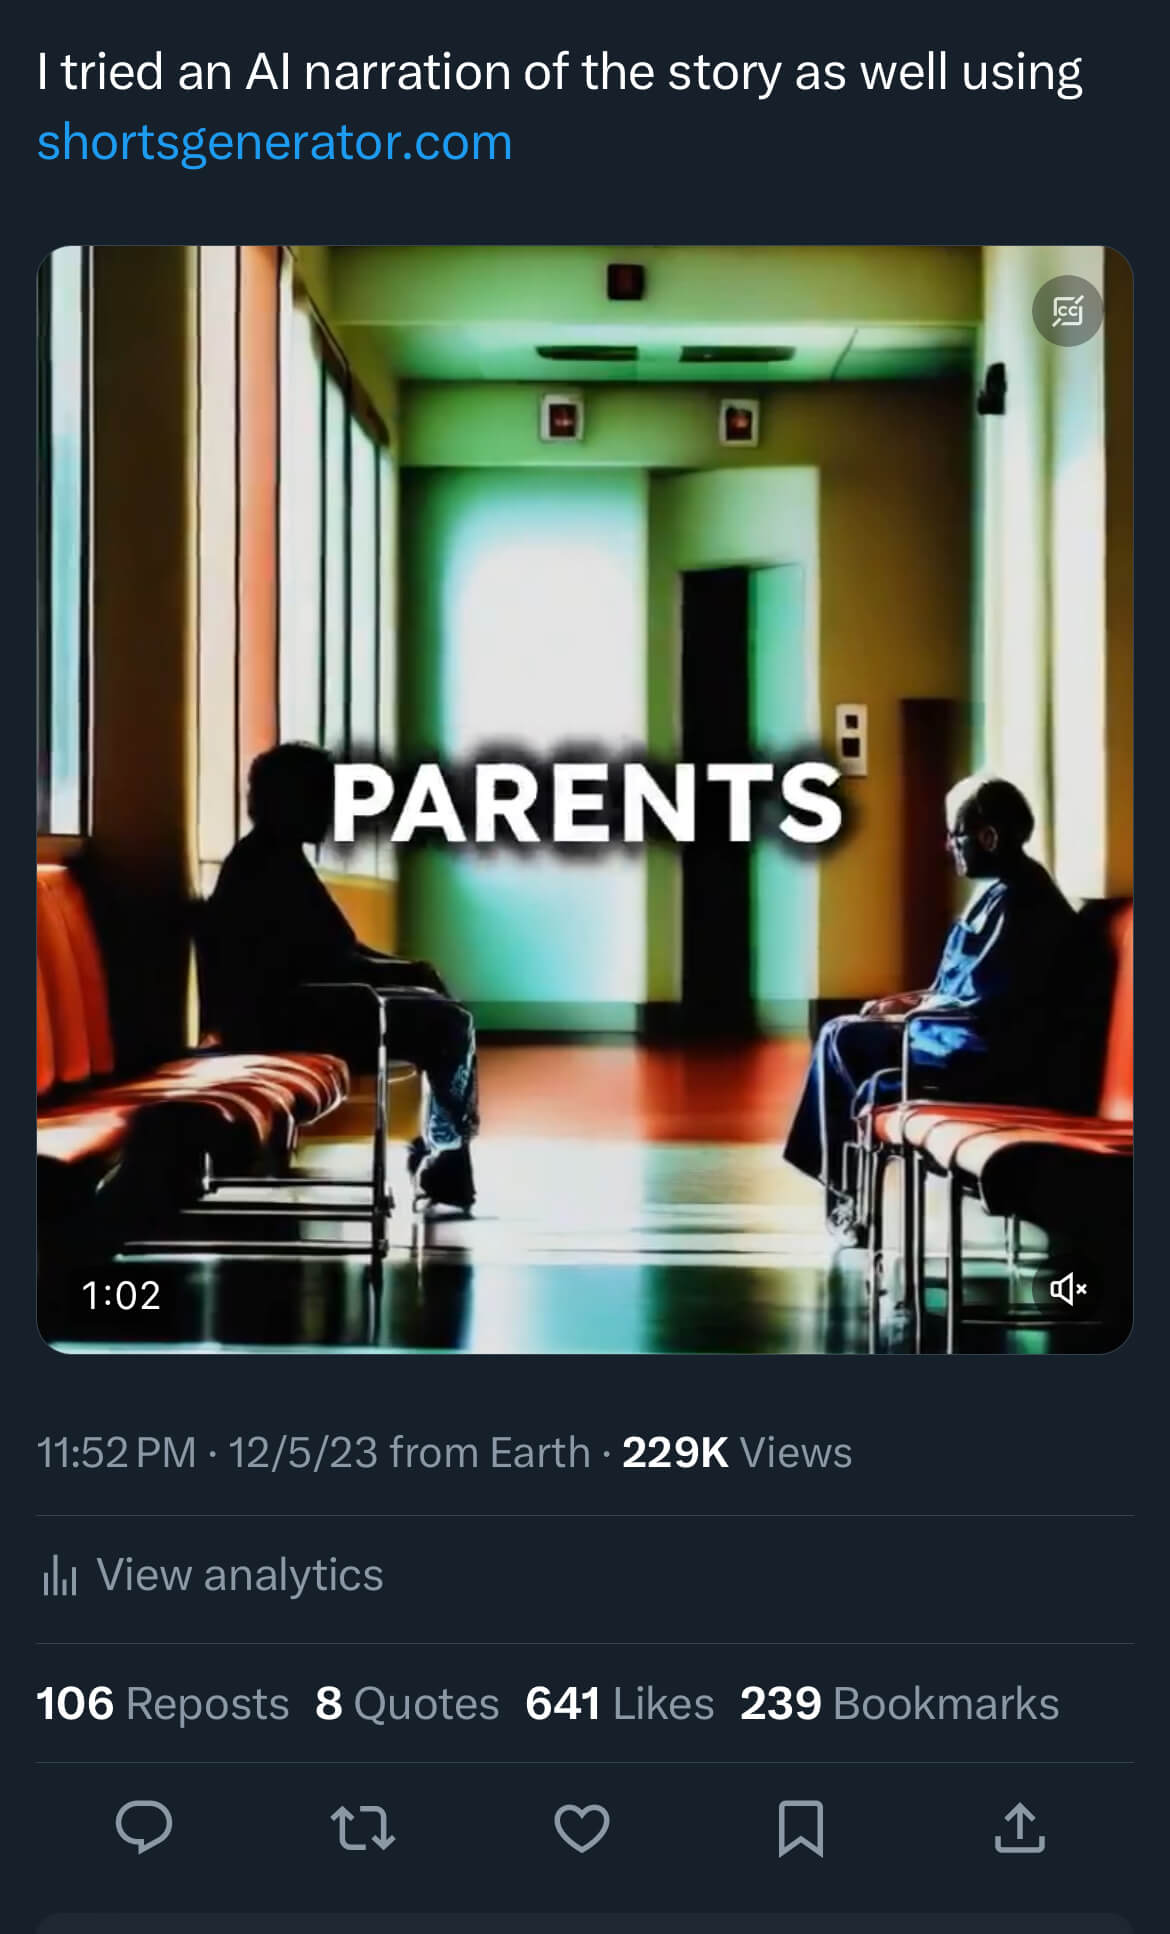Like the post with heart icon
This screenshot has width=1170, height=1934.
[582, 1828]
